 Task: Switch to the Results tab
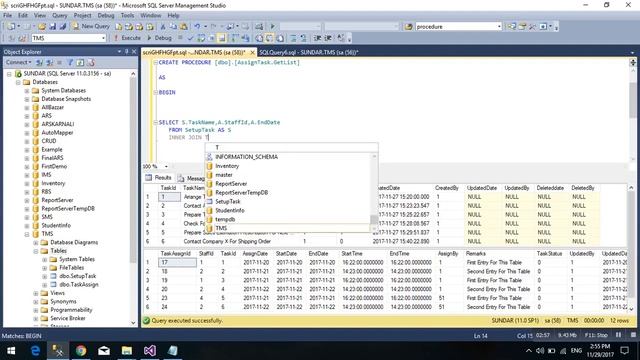[159, 178]
